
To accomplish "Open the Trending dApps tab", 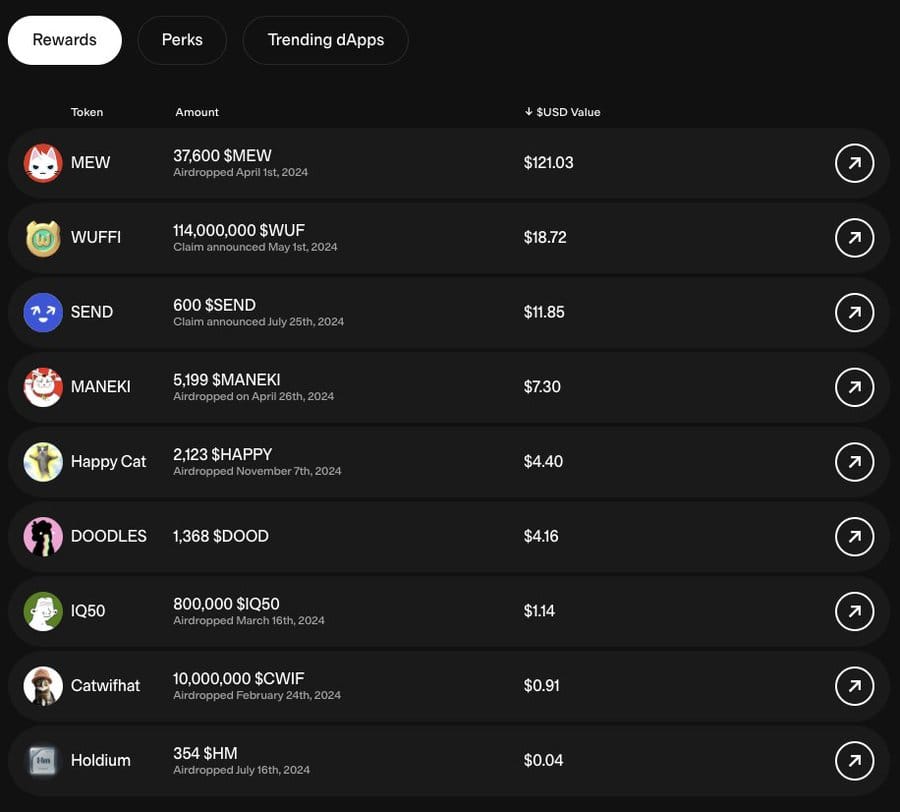I will [325, 40].
